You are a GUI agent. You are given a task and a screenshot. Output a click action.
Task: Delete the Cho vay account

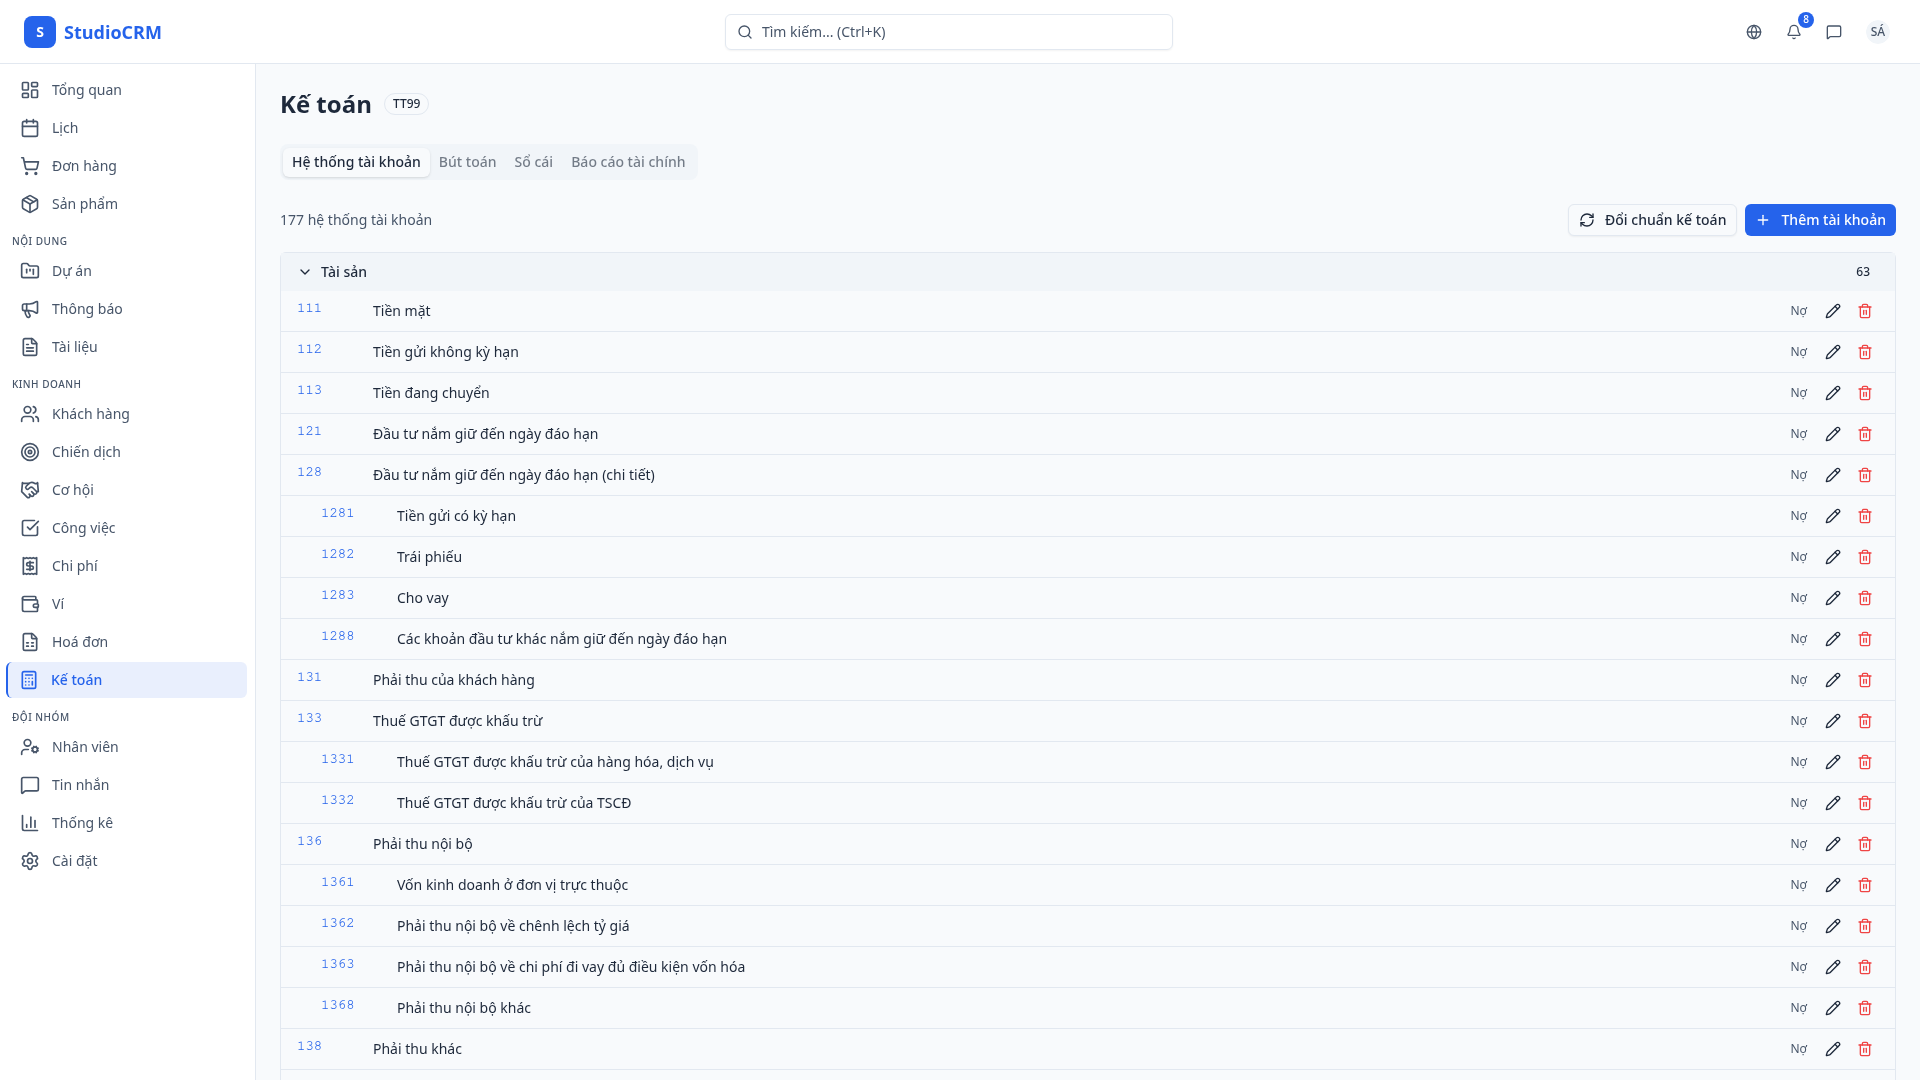click(1865, 598)
